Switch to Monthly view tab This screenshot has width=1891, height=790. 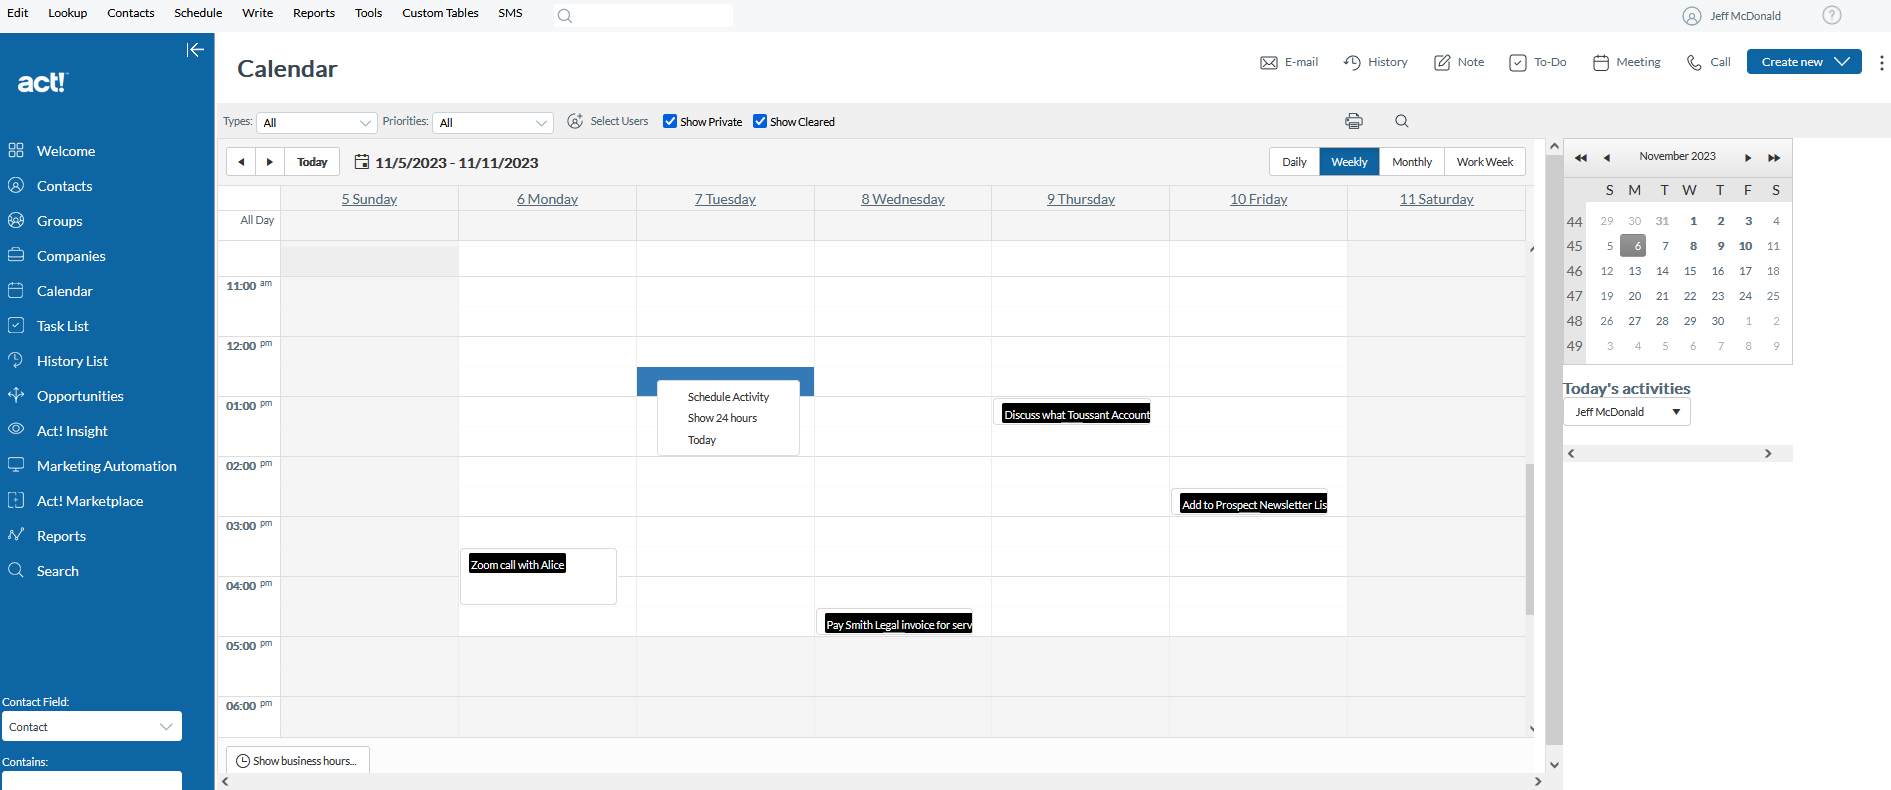1412,162
